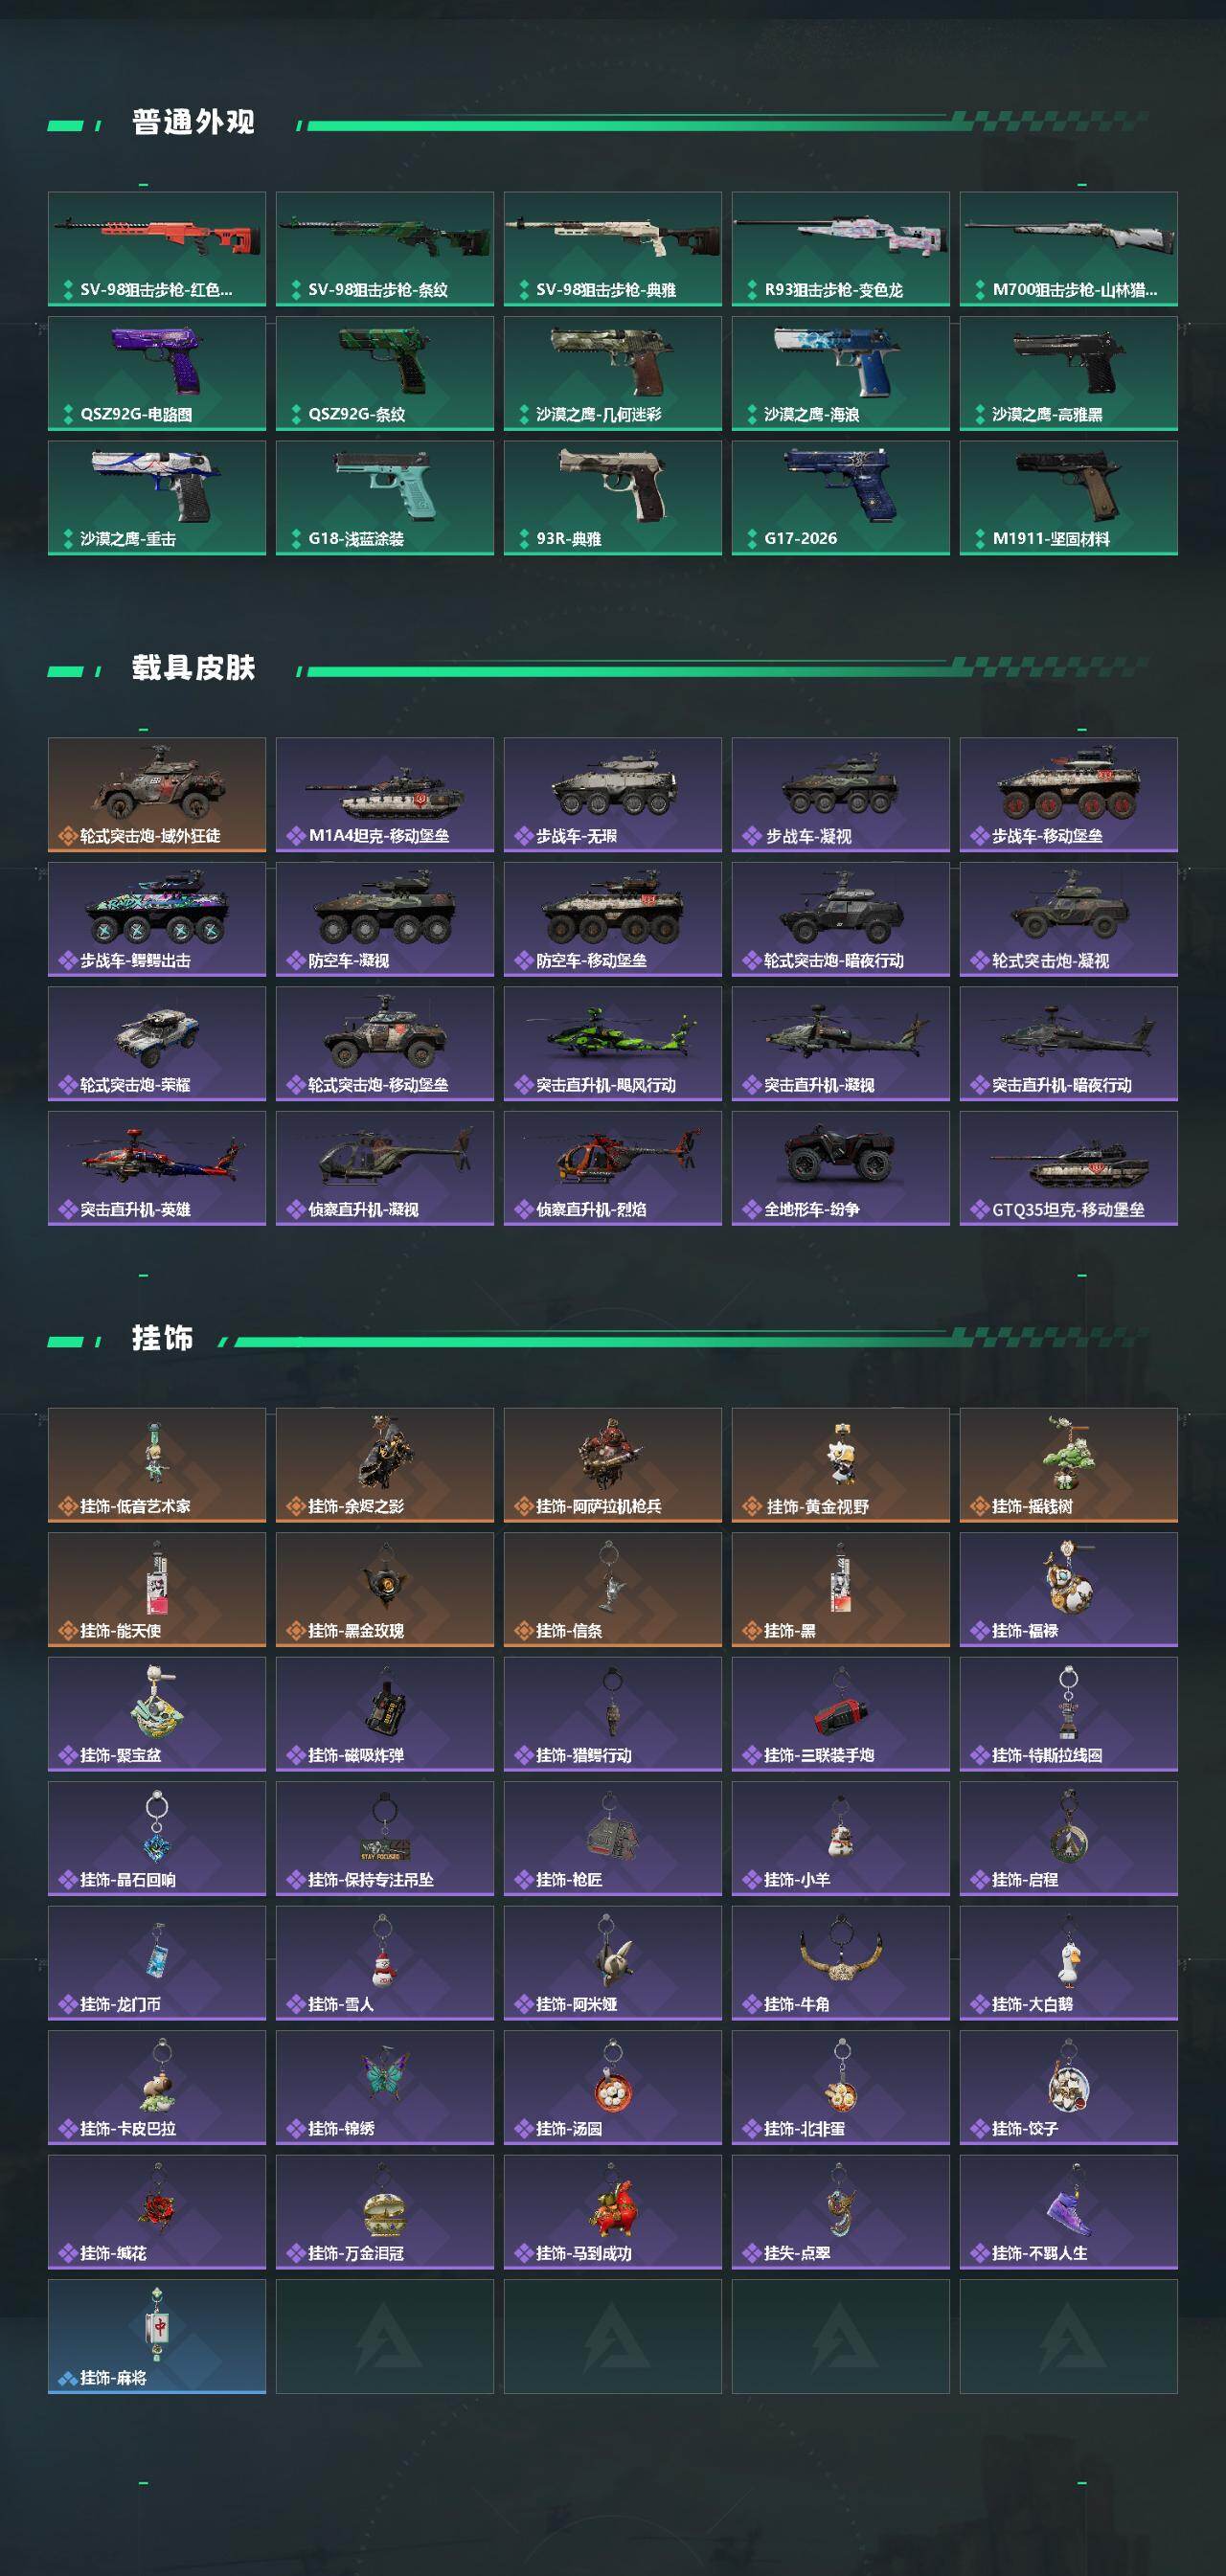This screenshot has height=2576, width=1226.
Task: Open the QSZ92G-电路图 pistol skin
Action: pos(157,373)
